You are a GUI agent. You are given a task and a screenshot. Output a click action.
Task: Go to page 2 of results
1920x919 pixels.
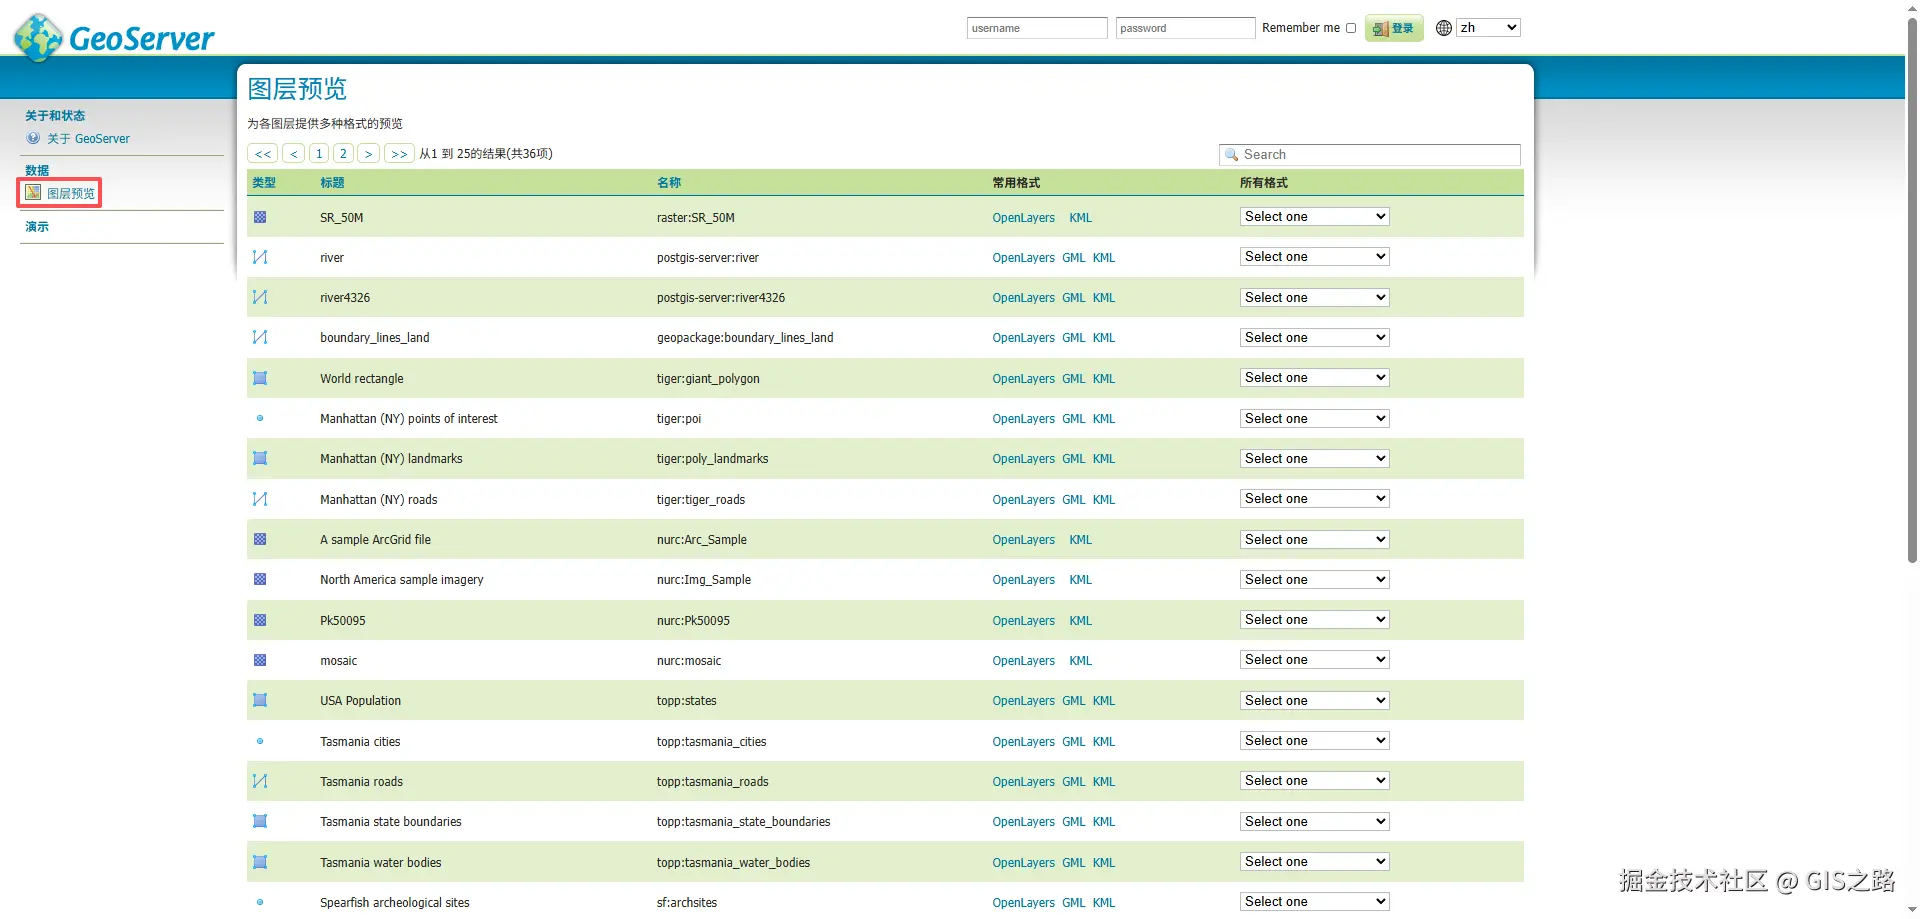pyautogui.click(x=343, y=154)
